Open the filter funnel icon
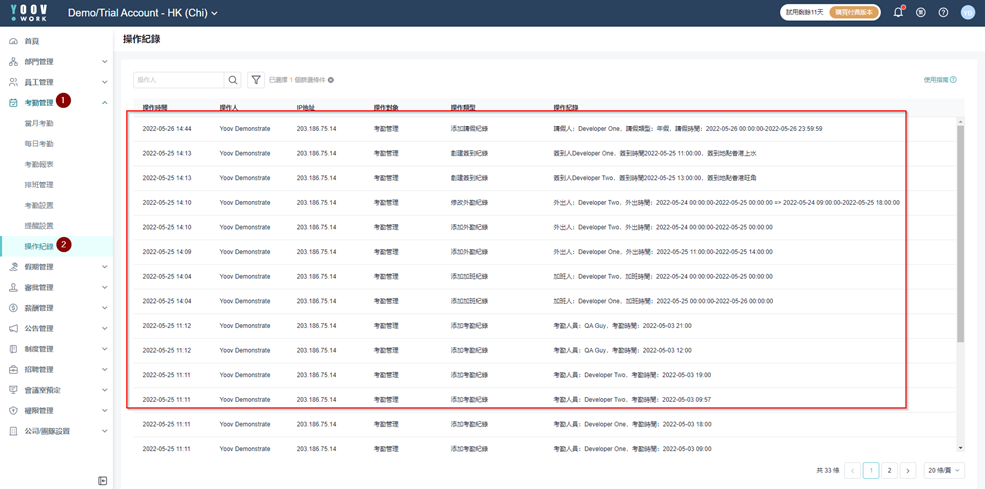 (x=256, y=80)
